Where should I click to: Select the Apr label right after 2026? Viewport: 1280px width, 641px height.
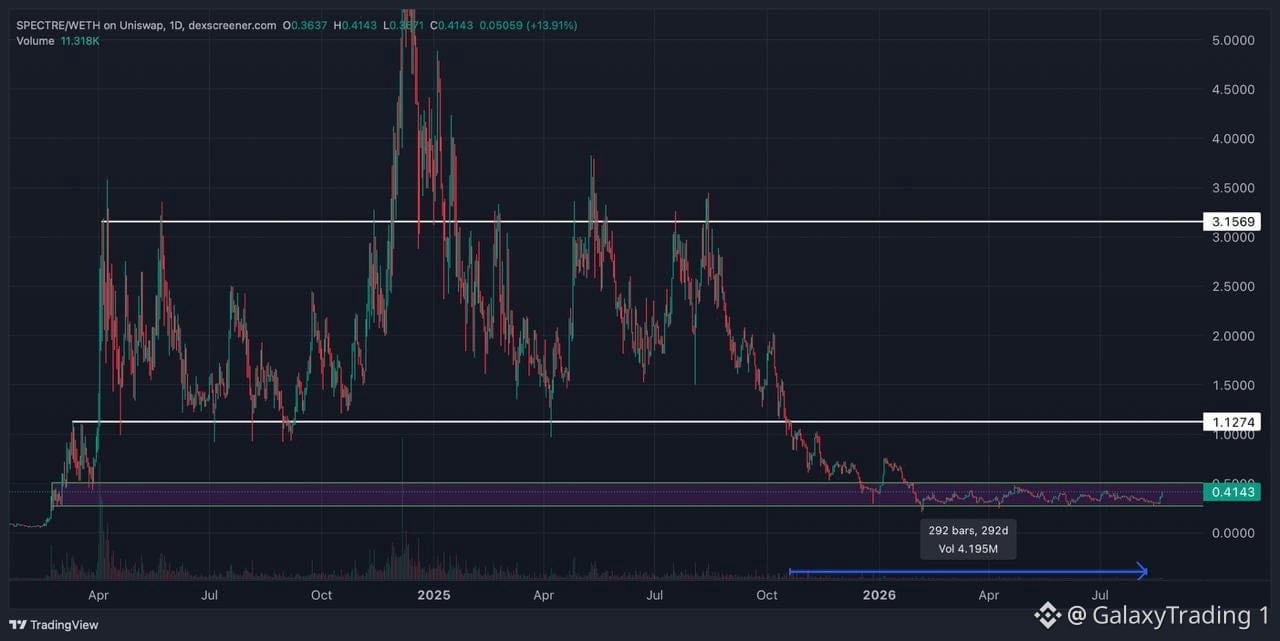(x=988, y=595)
